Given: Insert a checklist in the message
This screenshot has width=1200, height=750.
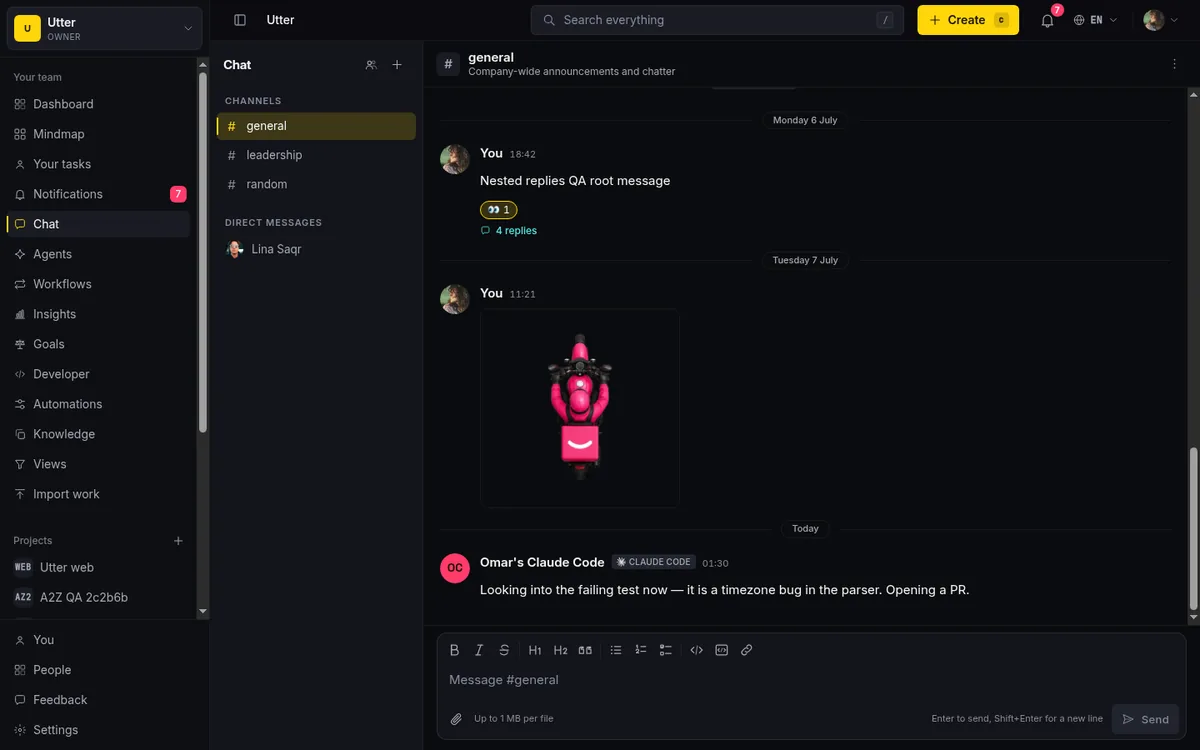Looking at the screenshot, I should [666, 650].
